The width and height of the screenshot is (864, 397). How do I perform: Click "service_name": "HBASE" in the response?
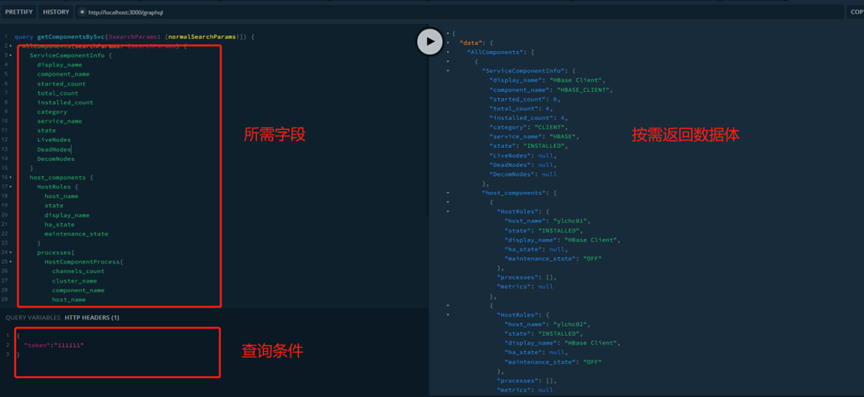[x=534, y=137]
